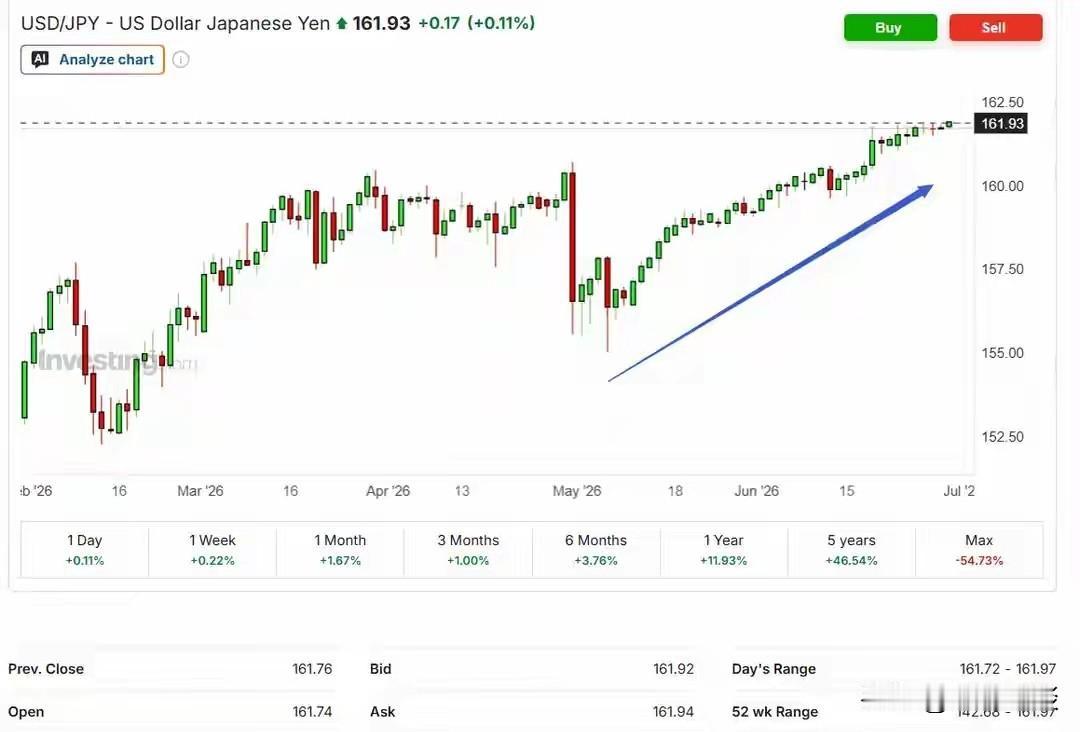The width and height of the screenshot is (1080, 732).
Task: Switch to 1 Month range
Action: [340, 550]
